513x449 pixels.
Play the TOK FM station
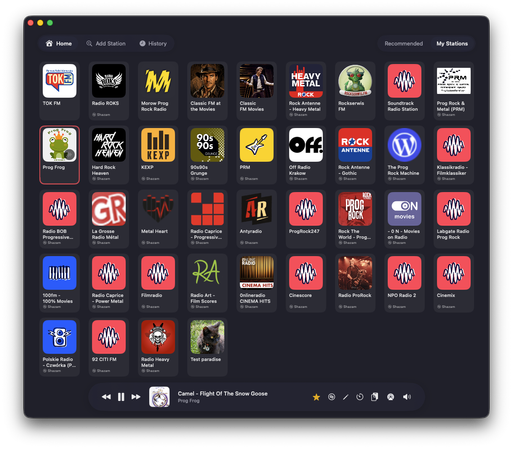[x=59, y=91]
